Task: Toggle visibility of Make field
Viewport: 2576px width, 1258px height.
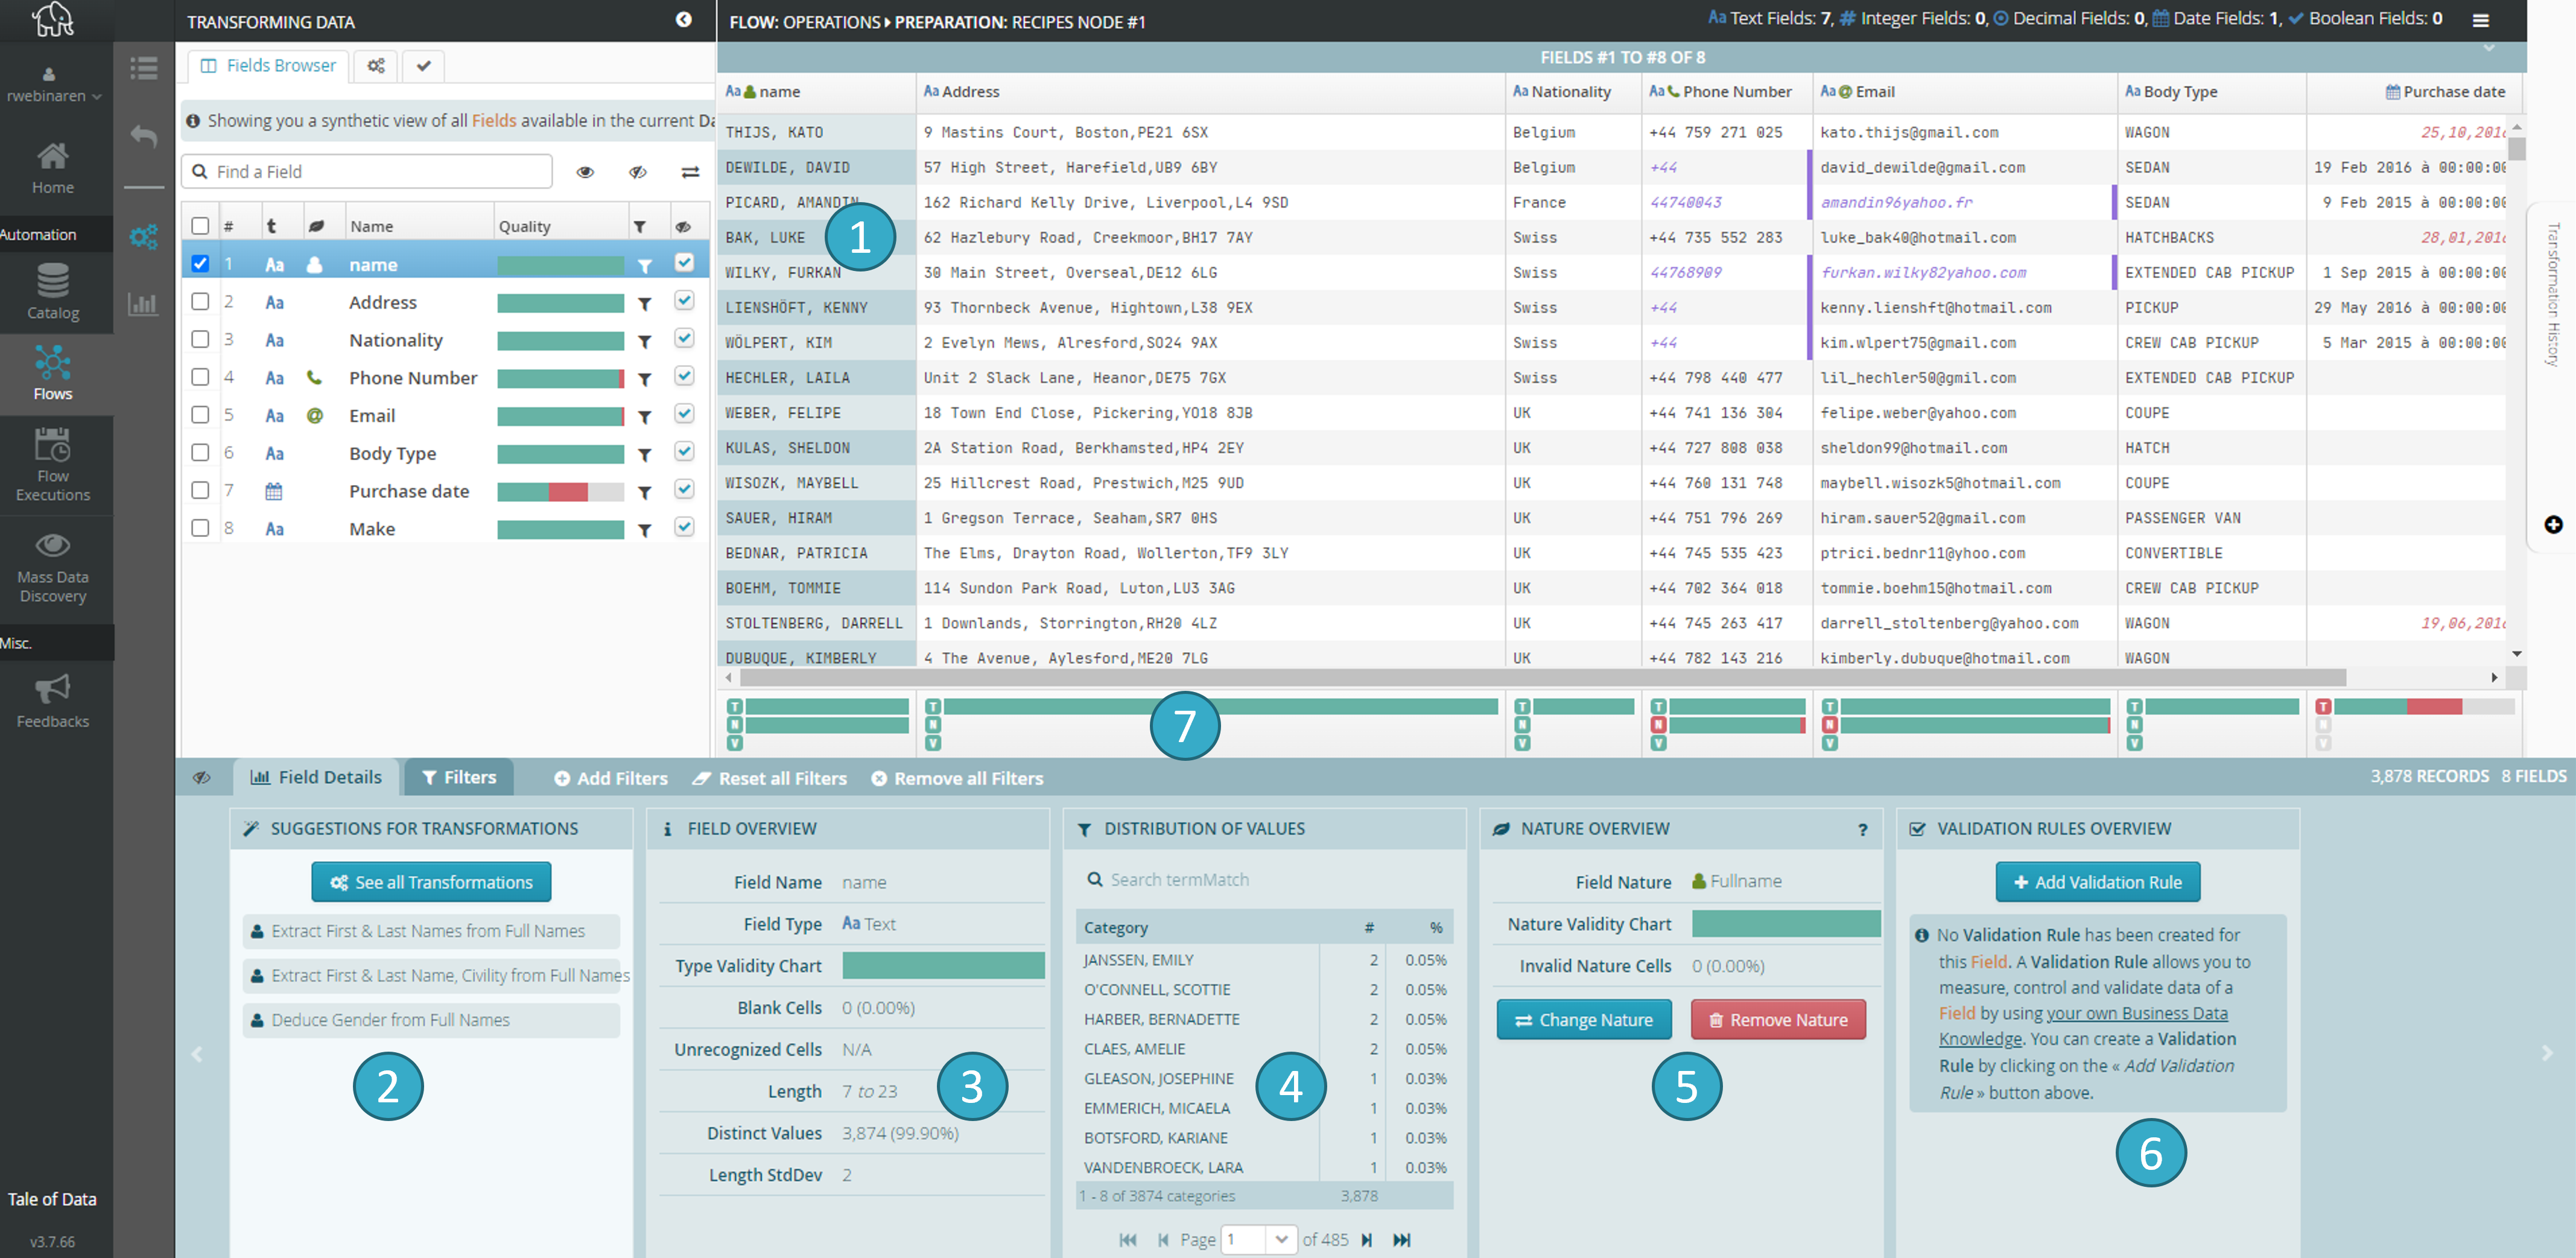Action: tap(684, 527)
